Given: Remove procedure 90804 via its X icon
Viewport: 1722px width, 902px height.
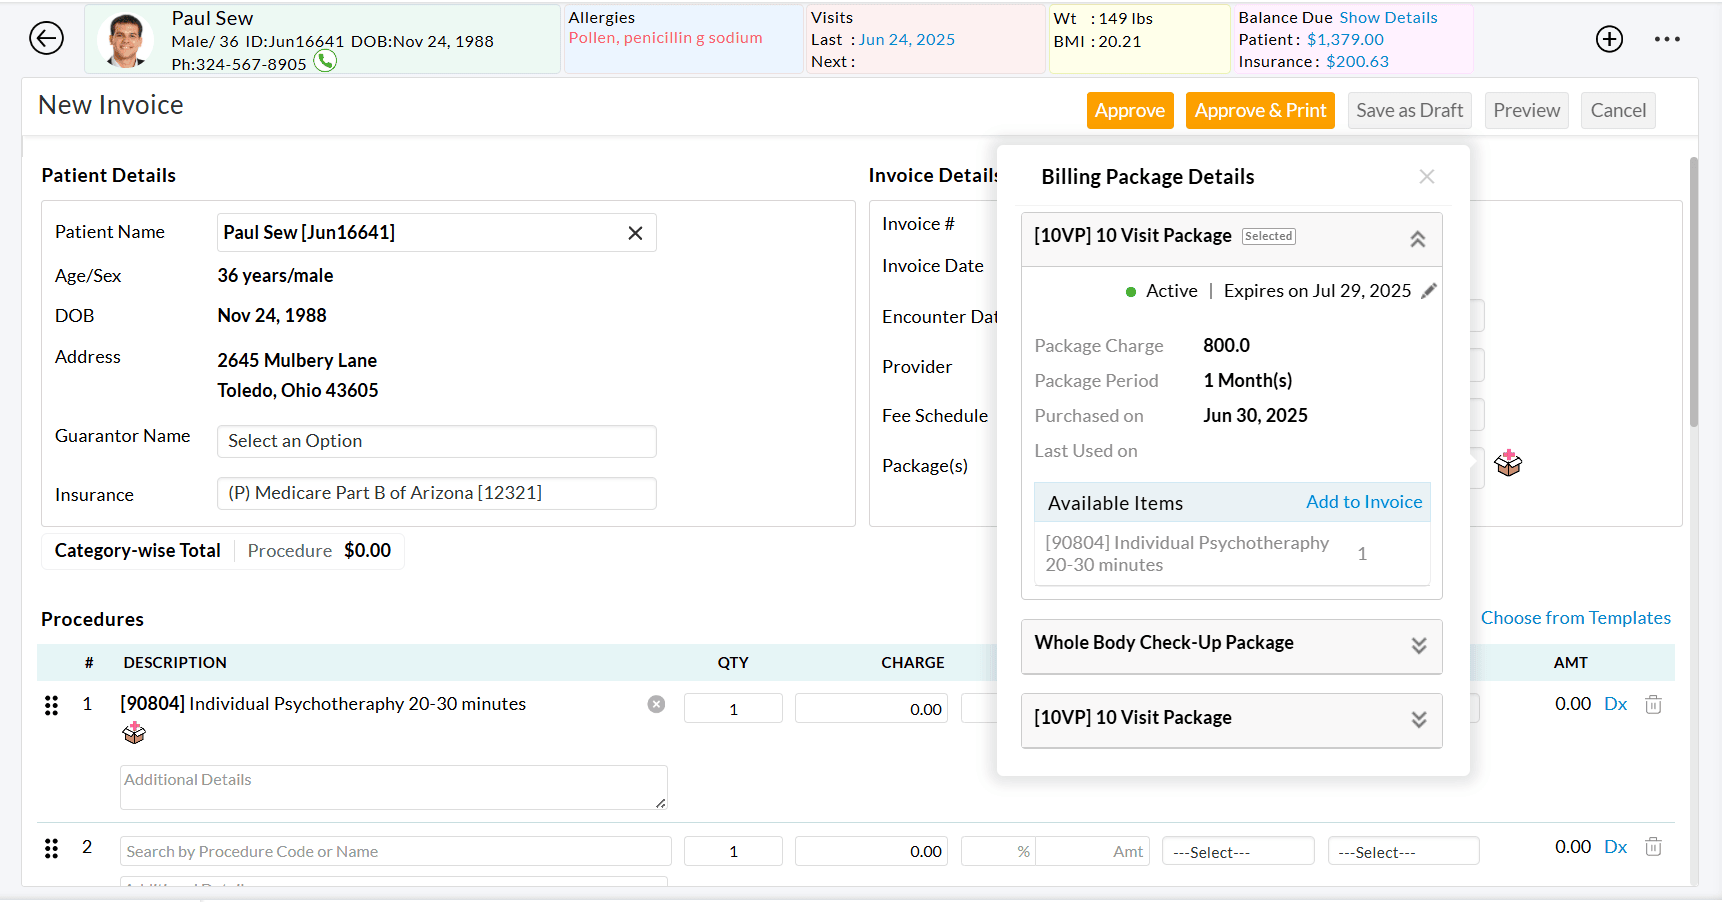Looking at the screenshot, I should coord(656,704).
